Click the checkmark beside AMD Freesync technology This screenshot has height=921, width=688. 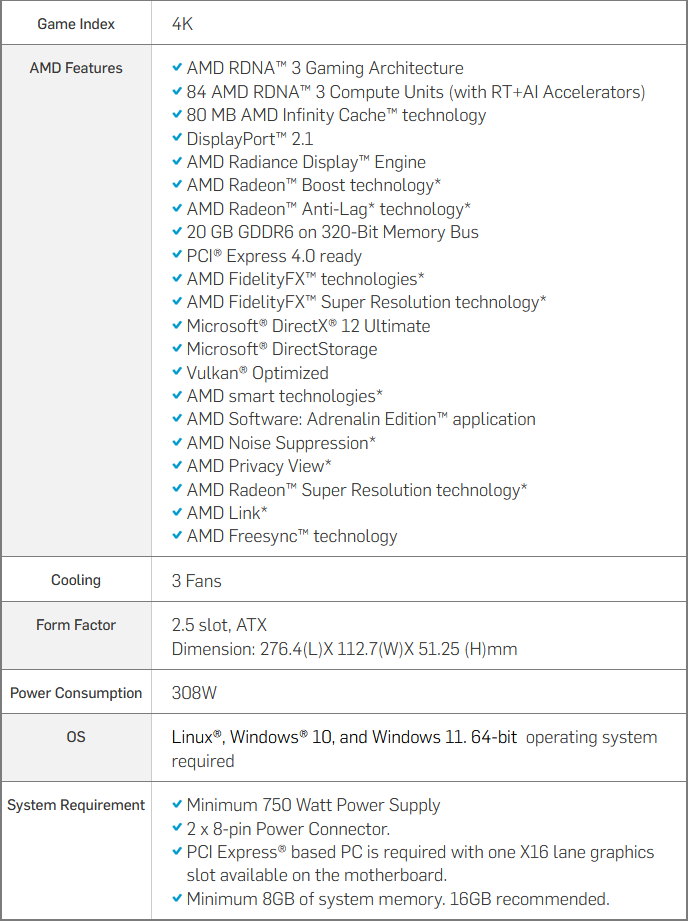[177, 535]
